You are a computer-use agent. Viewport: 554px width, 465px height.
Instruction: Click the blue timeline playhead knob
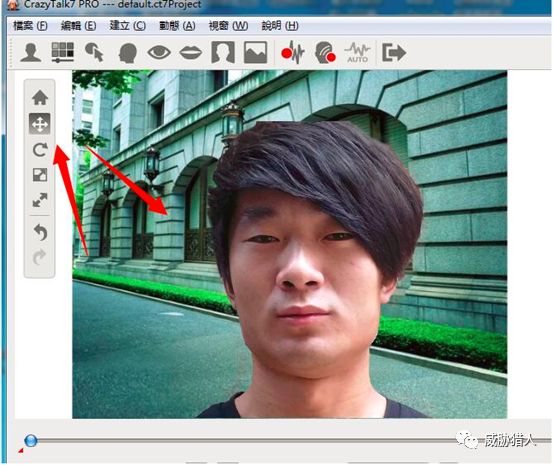(x=31, y=440)
